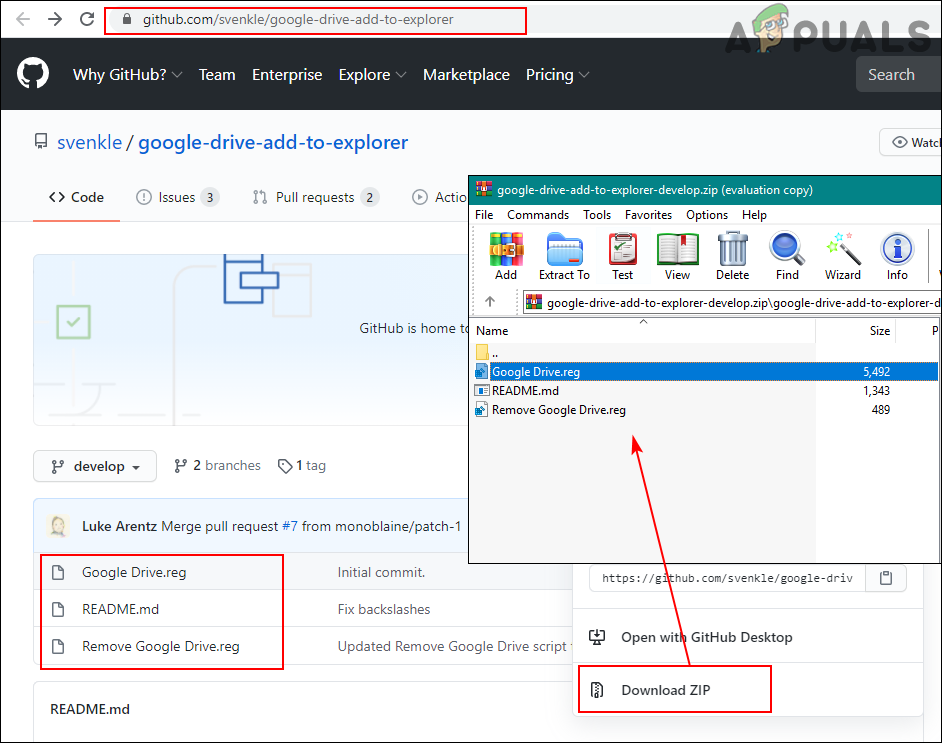942x743 pixels.
Task: Click Open with GitHub Desktop
Action: point(706,637)
